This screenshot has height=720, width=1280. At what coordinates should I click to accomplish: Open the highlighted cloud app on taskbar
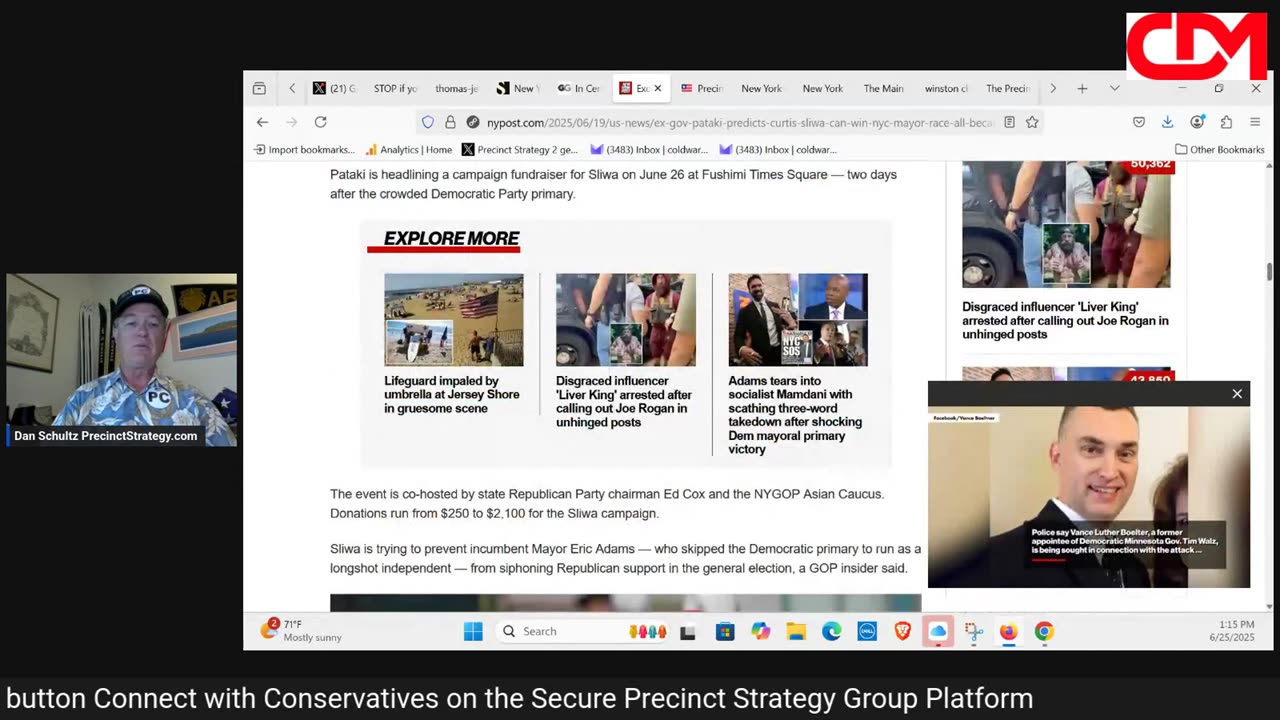tap(938, 631)
